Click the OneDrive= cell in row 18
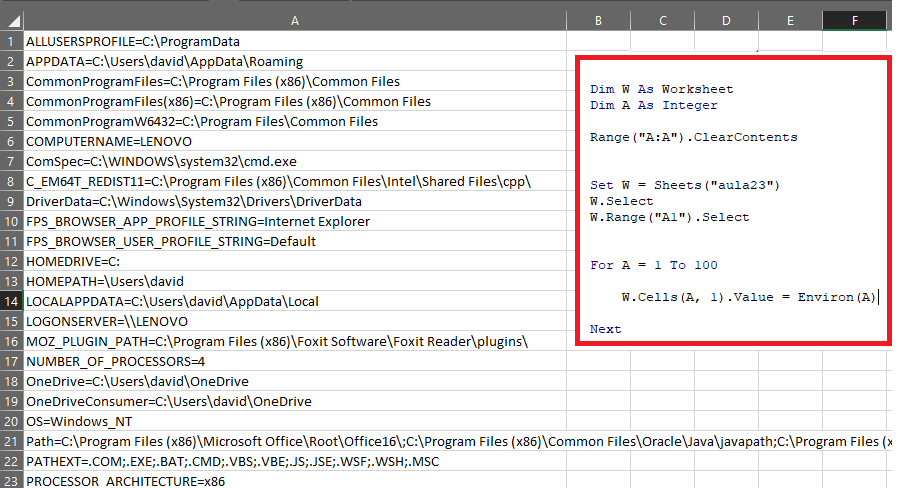 click(x=295, y=382)
